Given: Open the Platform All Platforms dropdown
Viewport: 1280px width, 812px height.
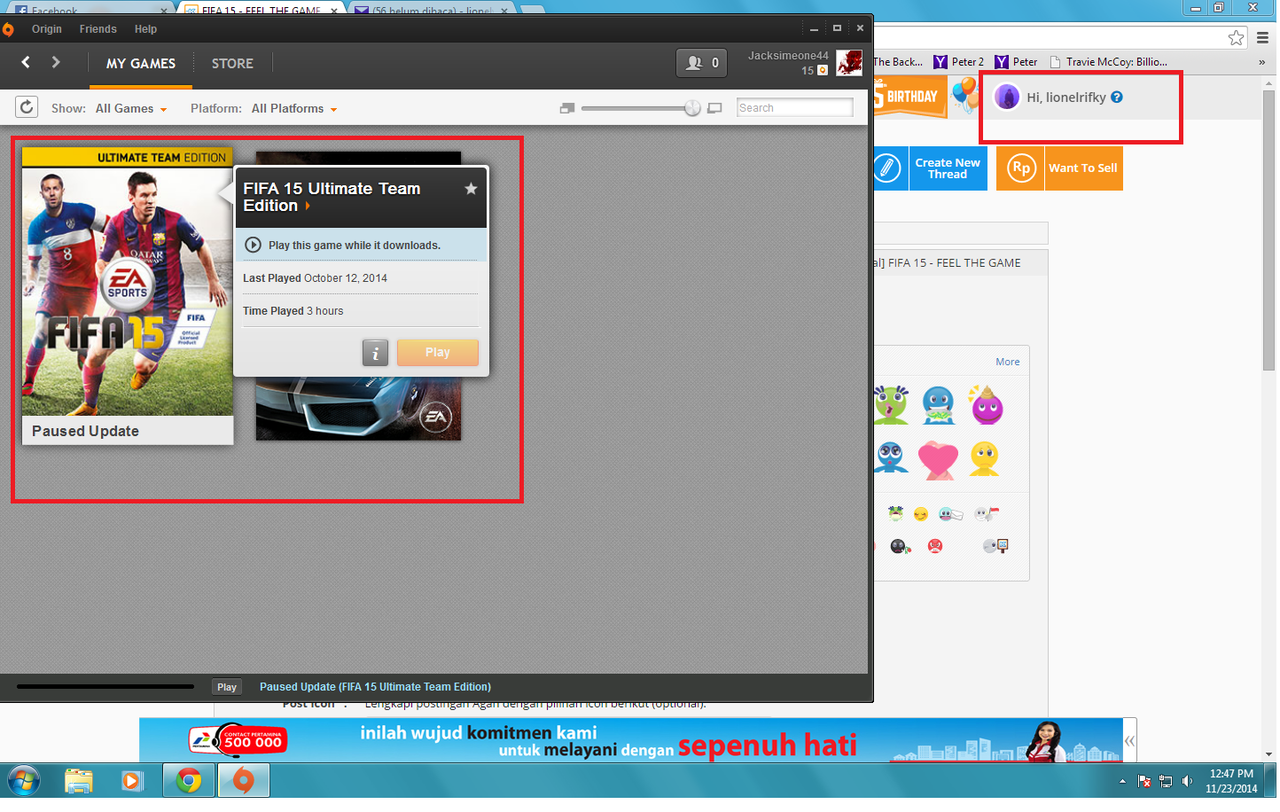Looking at the screenshot, I should click(294, 108).
